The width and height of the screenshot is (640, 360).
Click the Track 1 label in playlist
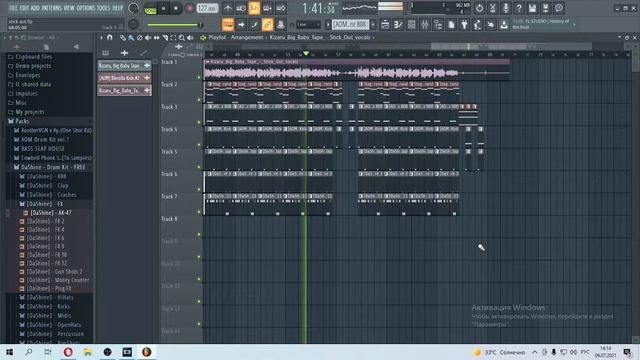pos(169,62)
